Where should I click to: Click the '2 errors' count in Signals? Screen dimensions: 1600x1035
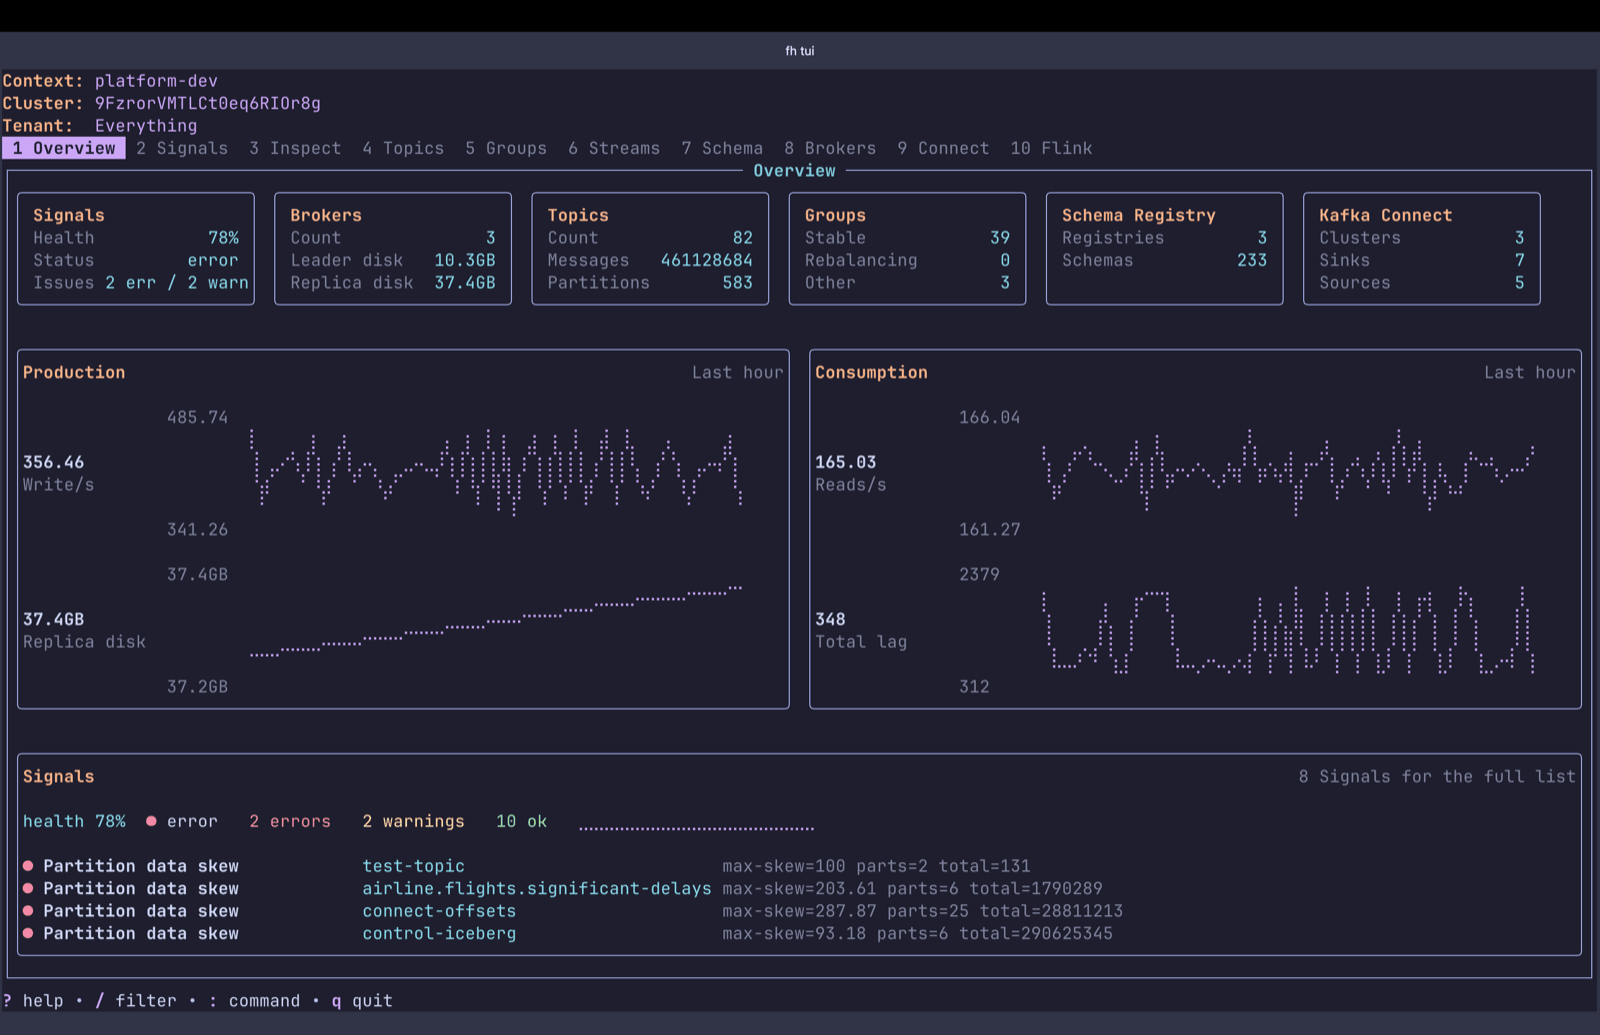click(290, 821)
